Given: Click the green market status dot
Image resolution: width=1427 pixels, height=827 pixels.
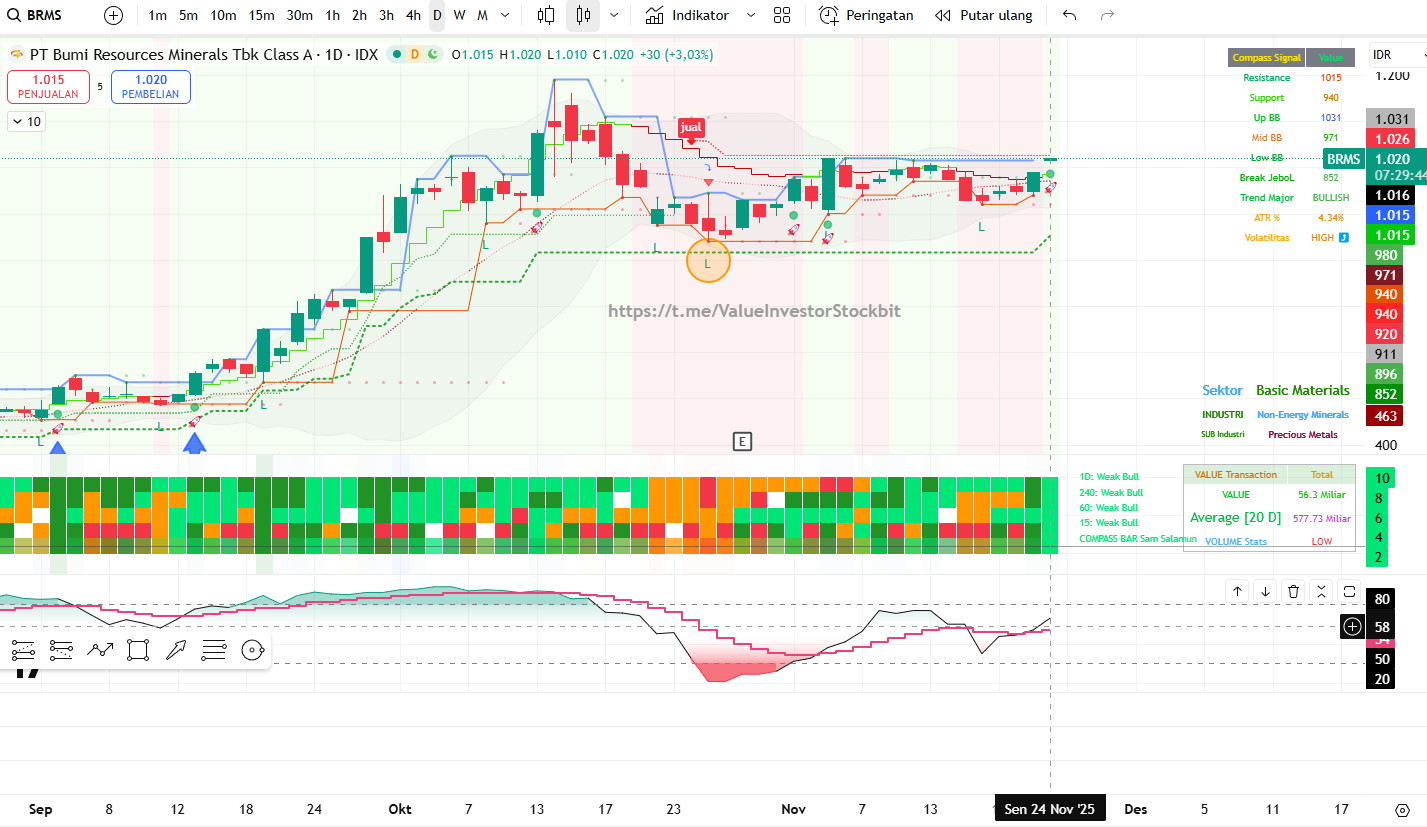Looking at the screenshot, I should click(397, 54).
